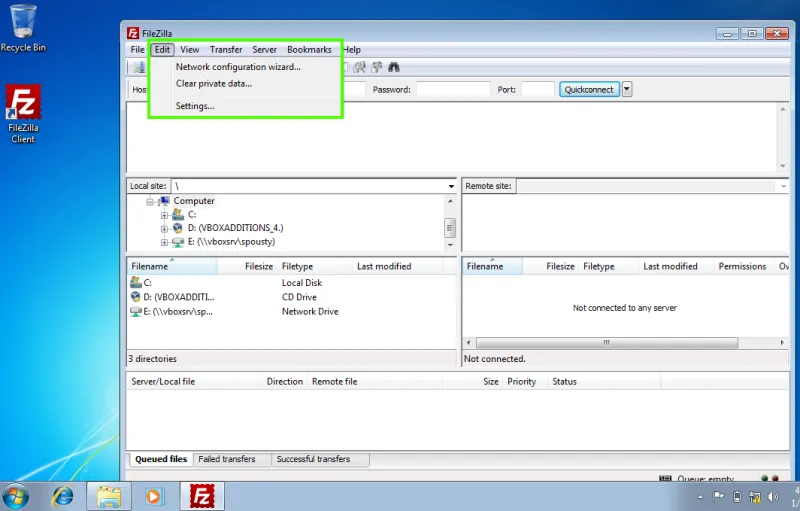Screen dimensions: 800x511
Task: Open the Help menu
Action: click(x=352, y=49)
